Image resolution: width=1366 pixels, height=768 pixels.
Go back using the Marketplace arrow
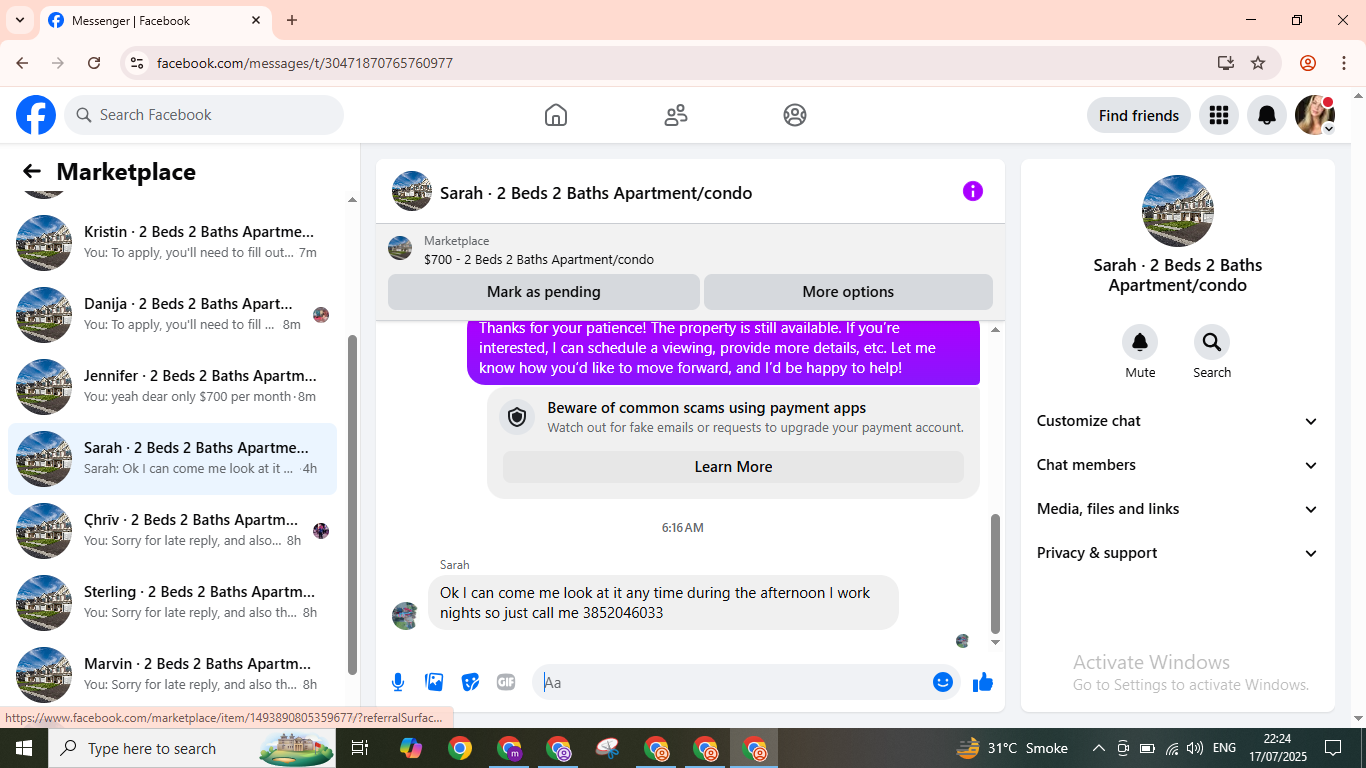pos(32,172)
